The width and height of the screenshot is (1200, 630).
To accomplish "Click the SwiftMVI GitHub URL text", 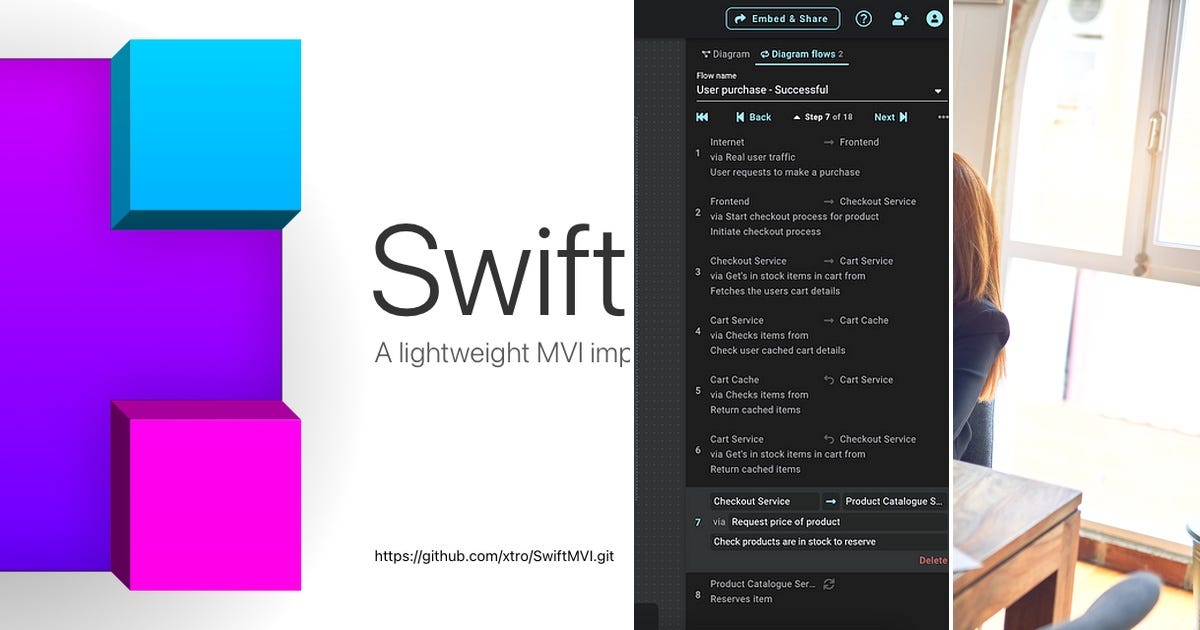I will click(x=494, y=556).
